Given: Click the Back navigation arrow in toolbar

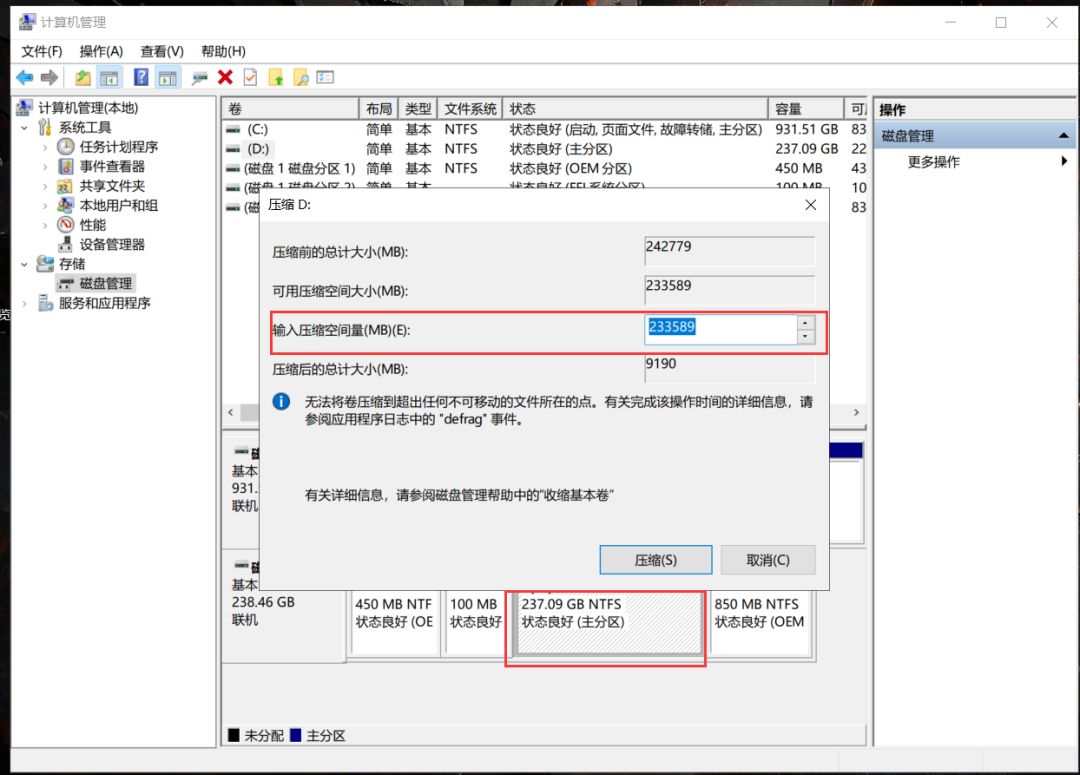Looking at the screenshot, I should pyautogui.click(x=27, y=78).
